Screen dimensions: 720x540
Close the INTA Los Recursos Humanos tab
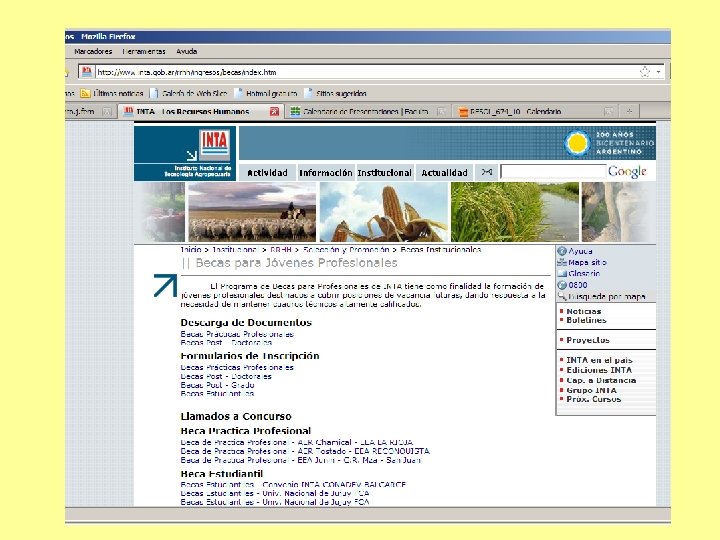point(274,112)
